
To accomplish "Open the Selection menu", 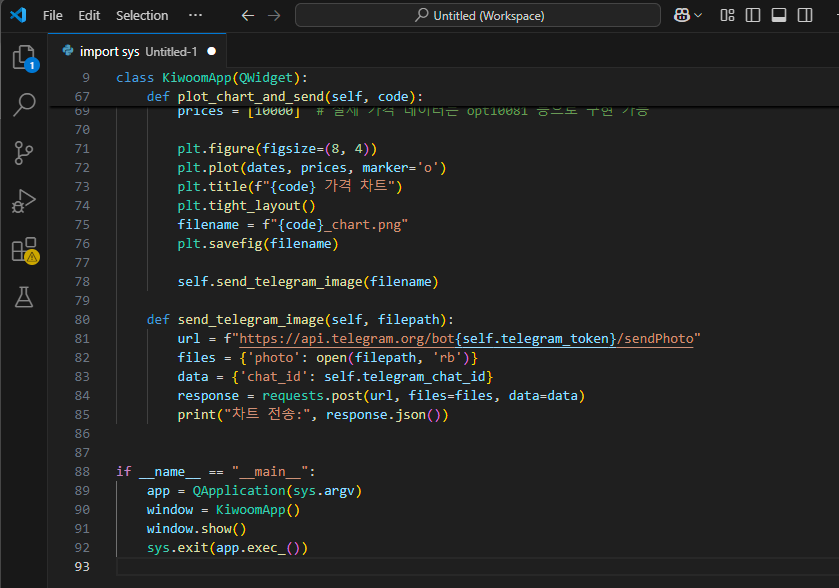I will point(142,16).
